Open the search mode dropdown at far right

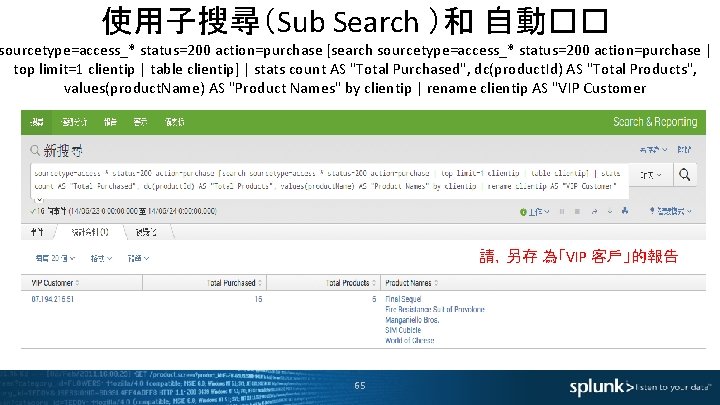[670, 211]
